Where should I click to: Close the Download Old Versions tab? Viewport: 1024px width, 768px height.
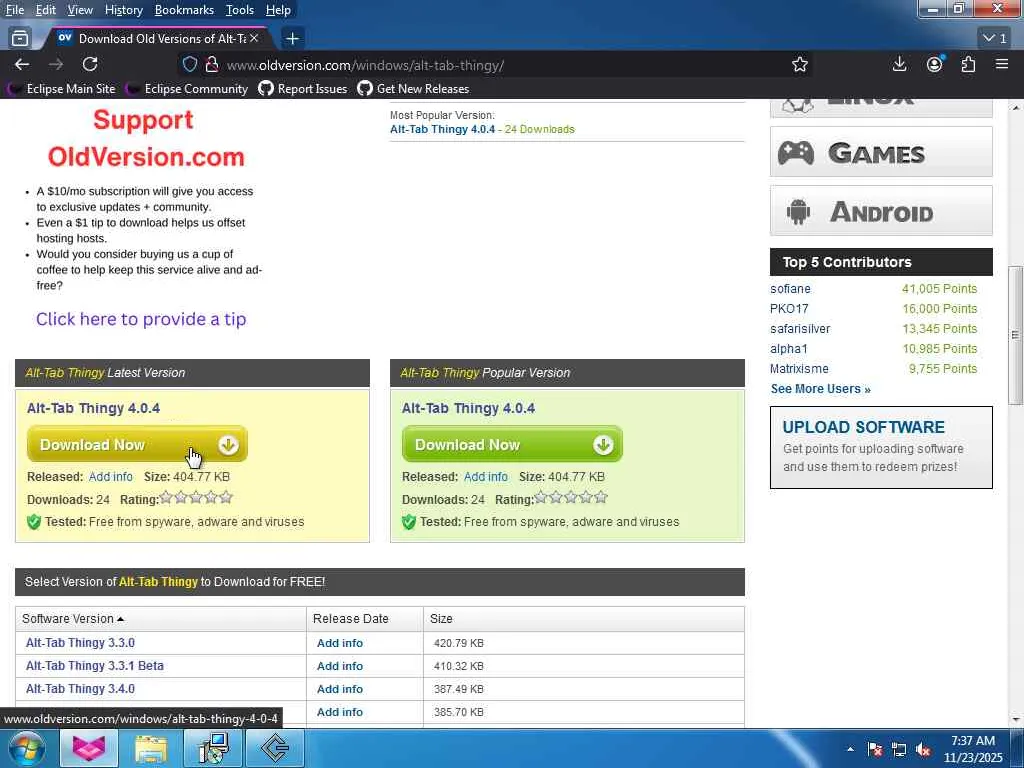coord(254,39)
